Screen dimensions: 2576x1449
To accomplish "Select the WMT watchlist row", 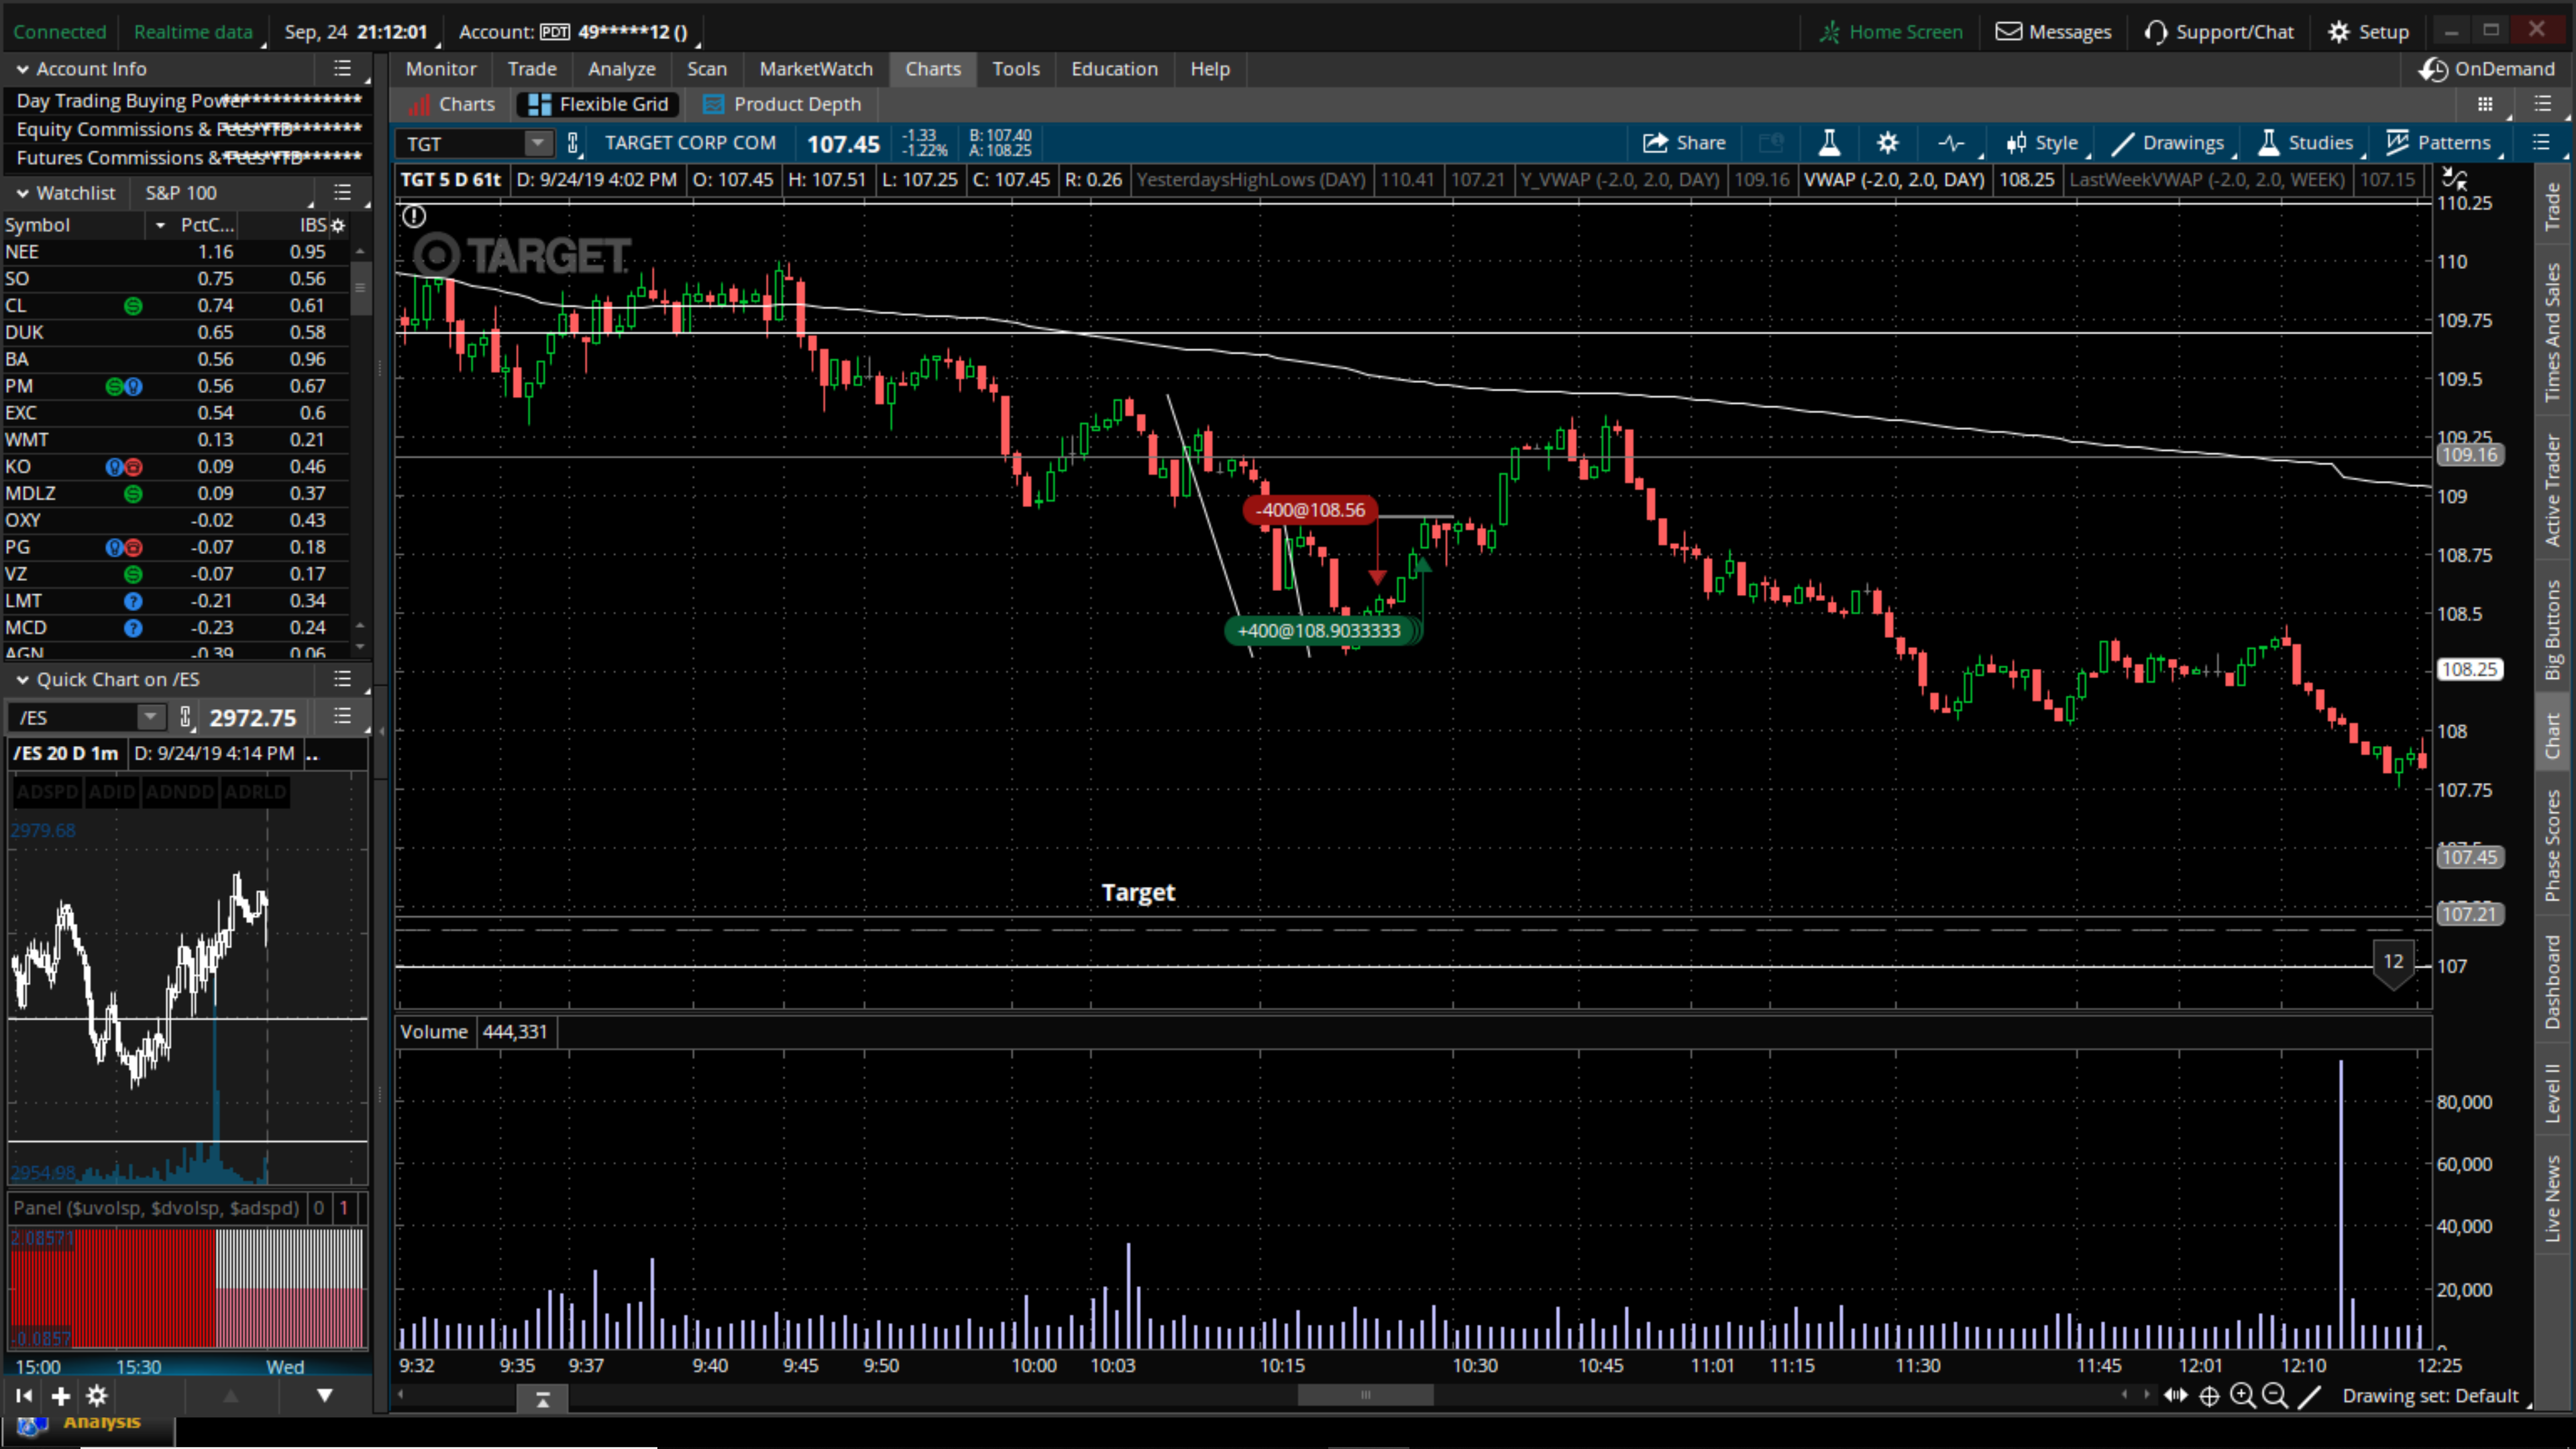I will pos(175,440).
